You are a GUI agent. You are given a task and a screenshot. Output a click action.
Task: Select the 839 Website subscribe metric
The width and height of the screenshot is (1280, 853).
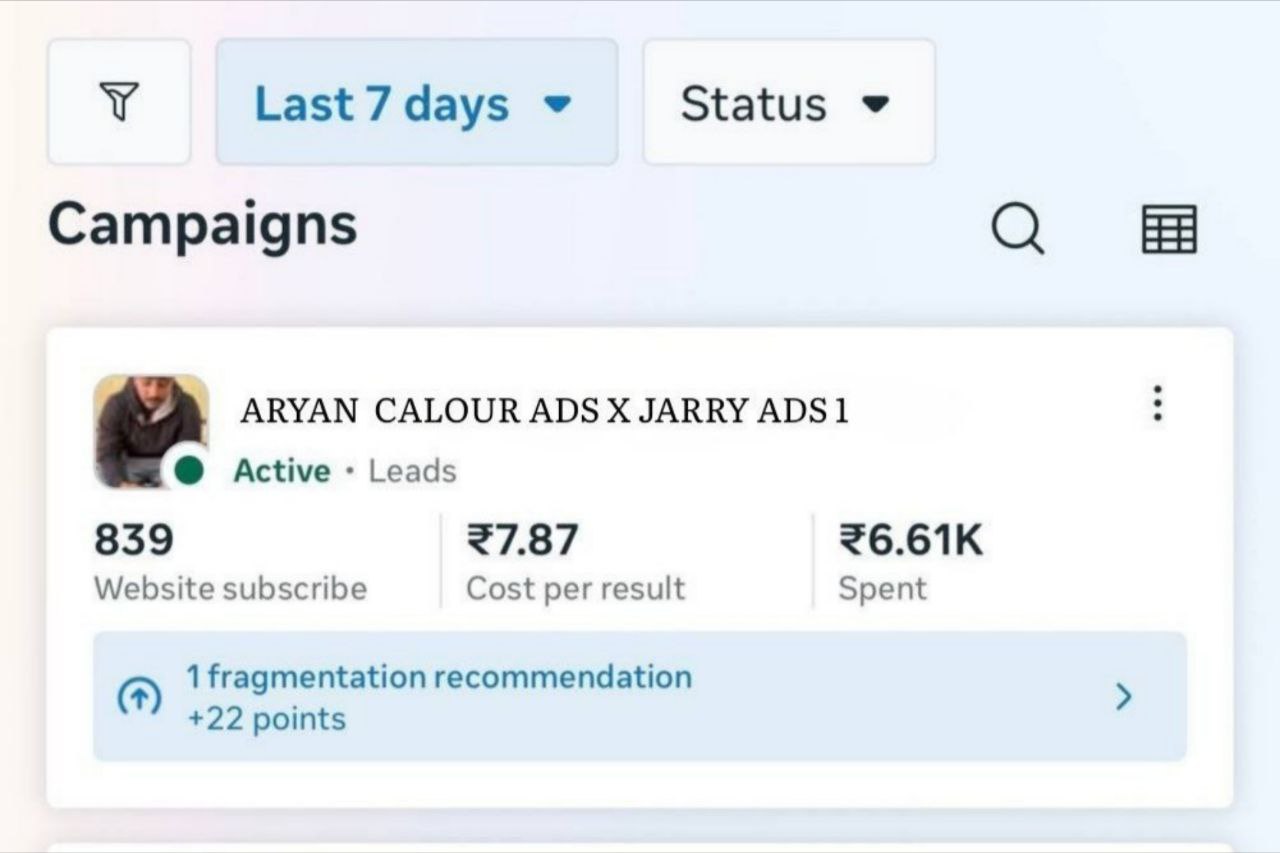230,562
